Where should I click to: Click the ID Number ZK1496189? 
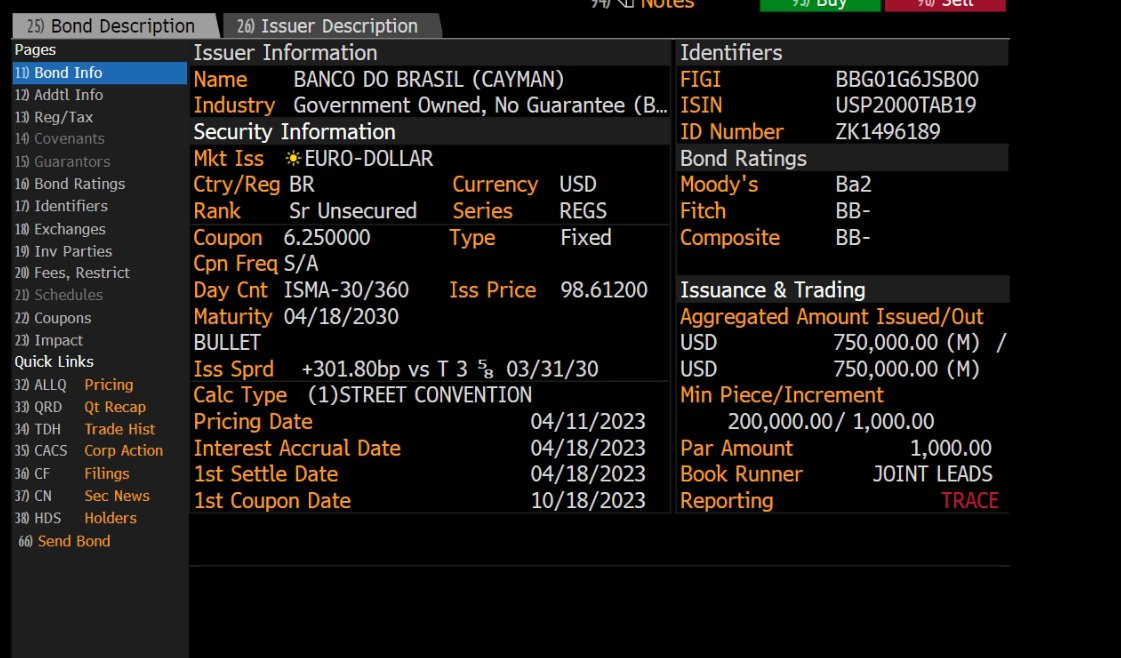tap(887, 132)
